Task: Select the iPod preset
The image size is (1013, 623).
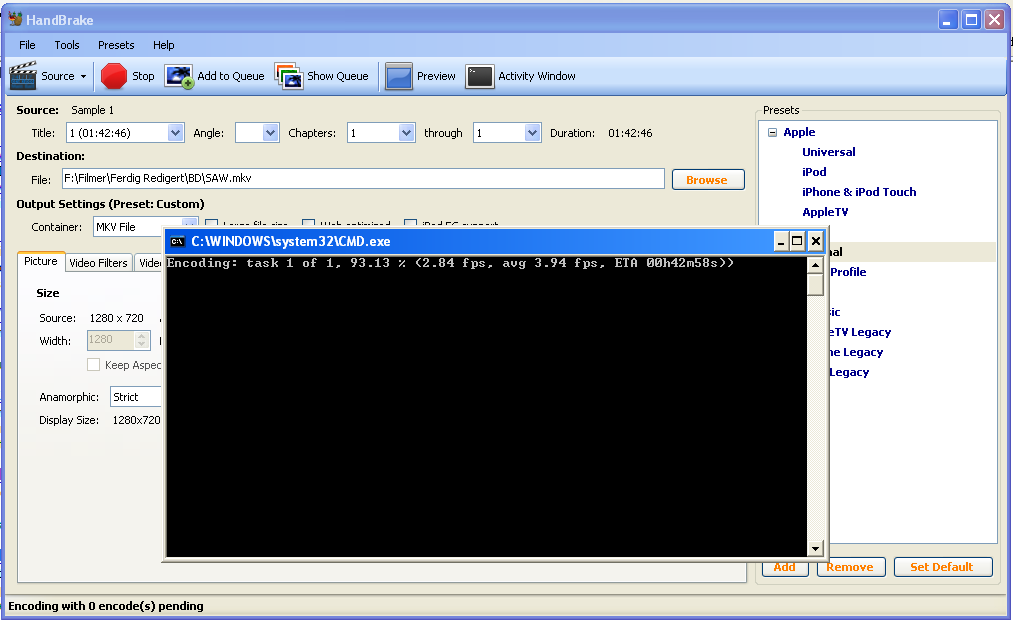Action: pyautogui.click(x=814, y=173)
